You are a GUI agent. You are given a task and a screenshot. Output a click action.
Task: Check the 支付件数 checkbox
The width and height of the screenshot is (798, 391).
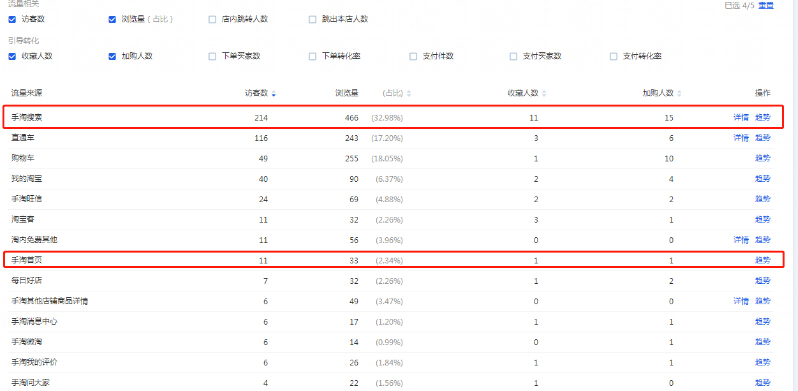pos(413,57)
